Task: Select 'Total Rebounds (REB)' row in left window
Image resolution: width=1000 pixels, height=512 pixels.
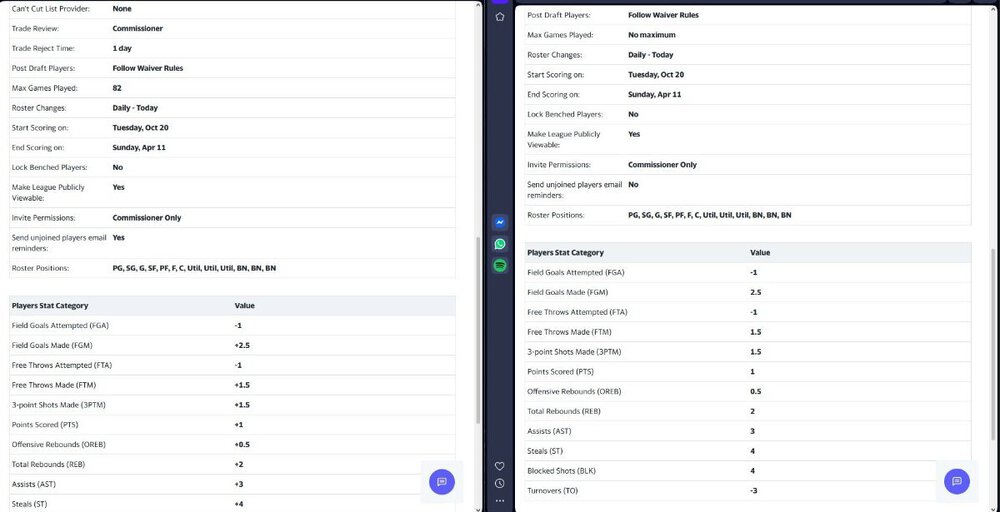Action: tap(232, 464)
